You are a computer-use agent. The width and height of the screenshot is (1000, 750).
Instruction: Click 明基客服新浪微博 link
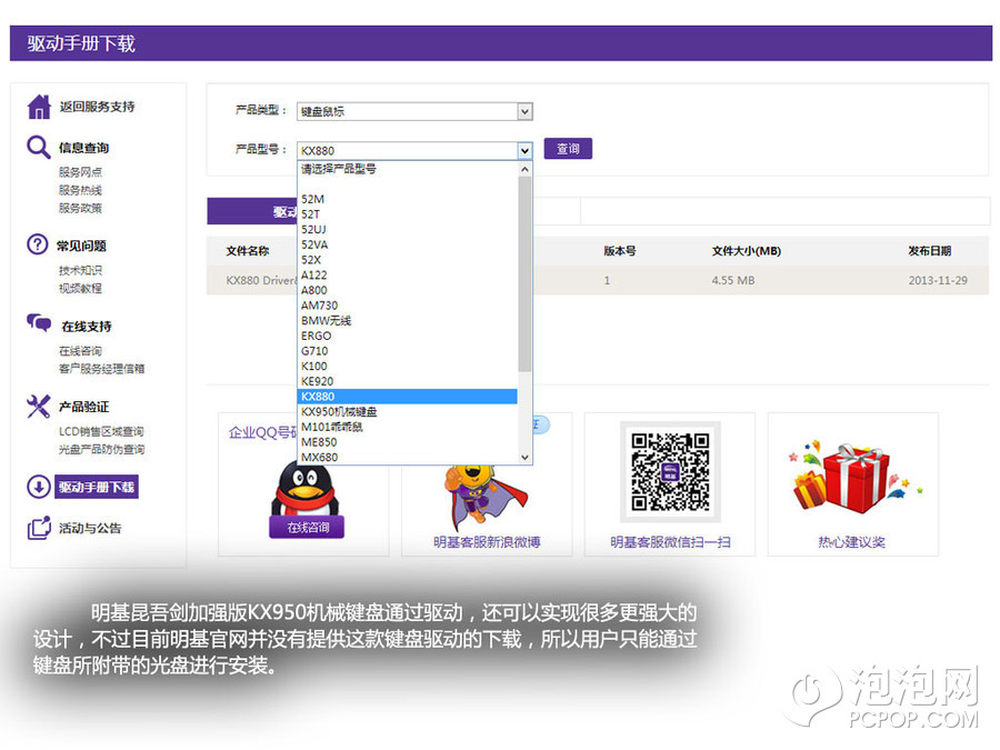[x=487, y=542]
